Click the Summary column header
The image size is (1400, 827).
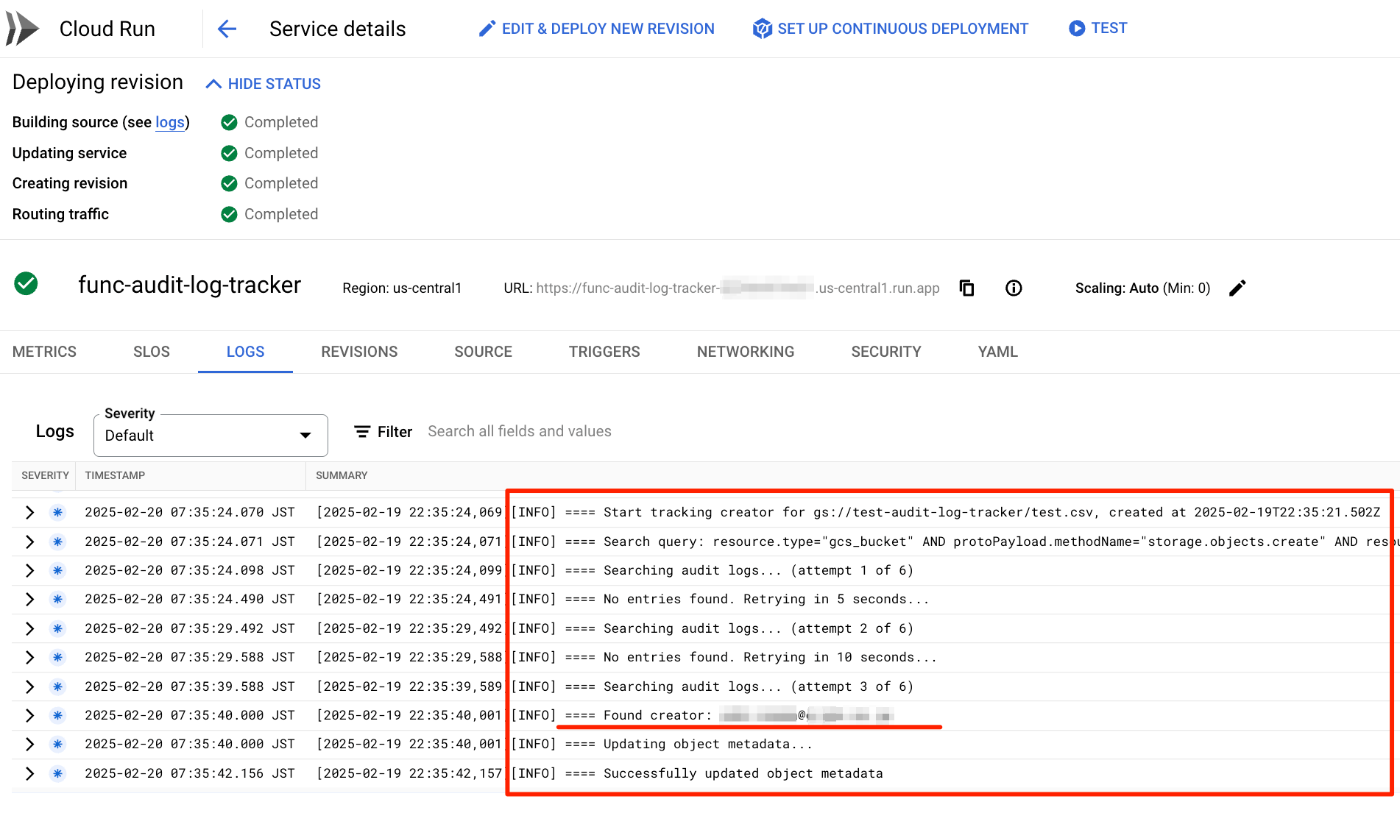[342, 475]
